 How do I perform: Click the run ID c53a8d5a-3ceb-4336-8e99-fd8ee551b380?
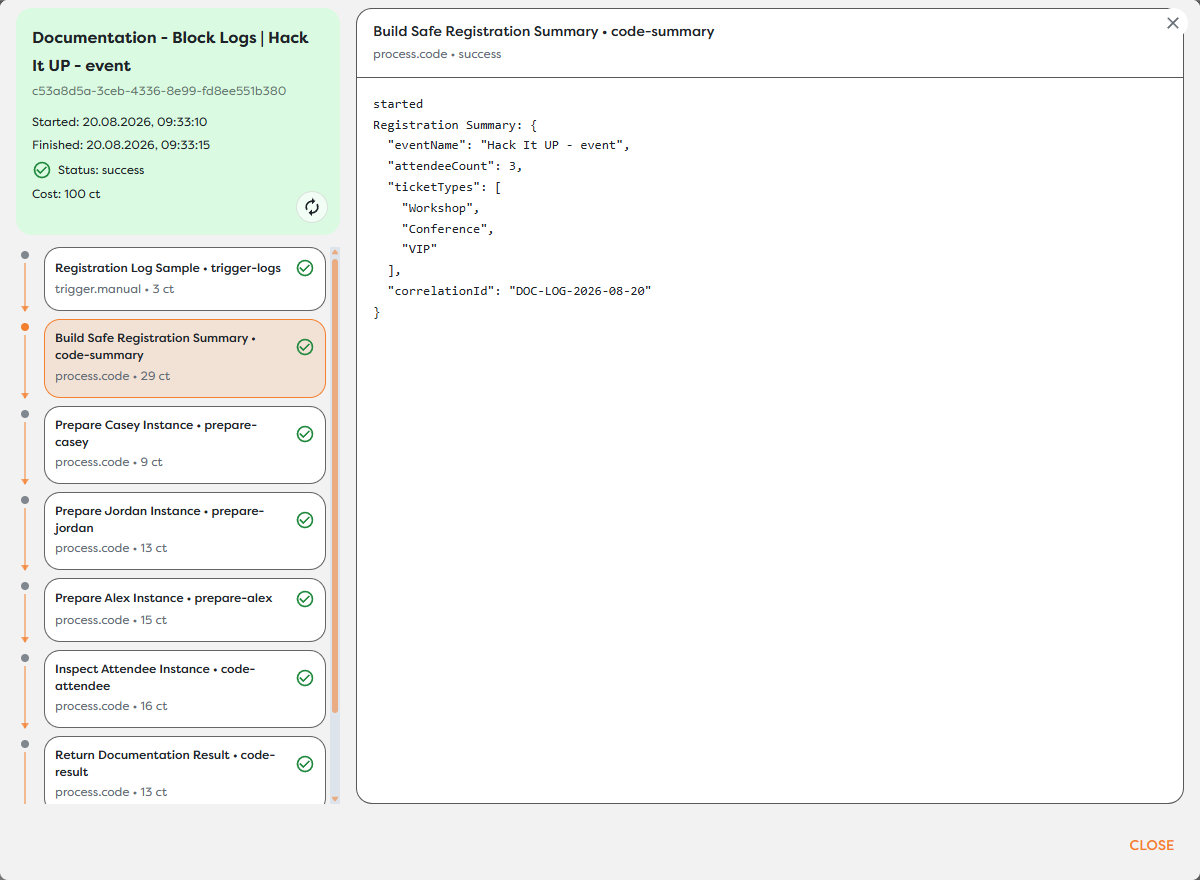(159, 91)
